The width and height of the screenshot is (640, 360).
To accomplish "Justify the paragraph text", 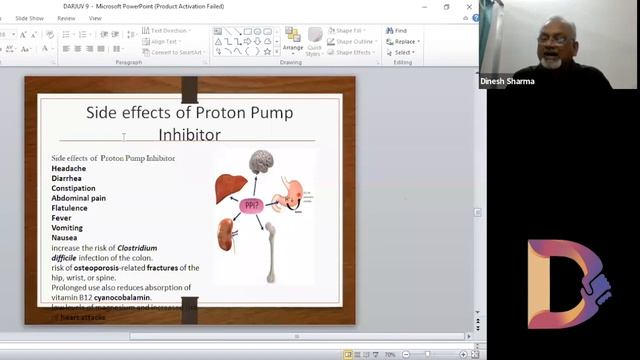I will coord(101,49).
